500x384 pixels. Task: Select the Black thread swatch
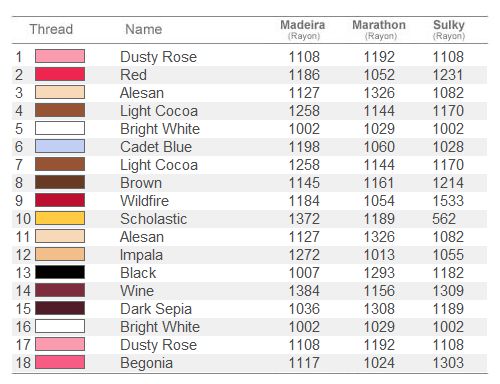(x=60, y=272)
